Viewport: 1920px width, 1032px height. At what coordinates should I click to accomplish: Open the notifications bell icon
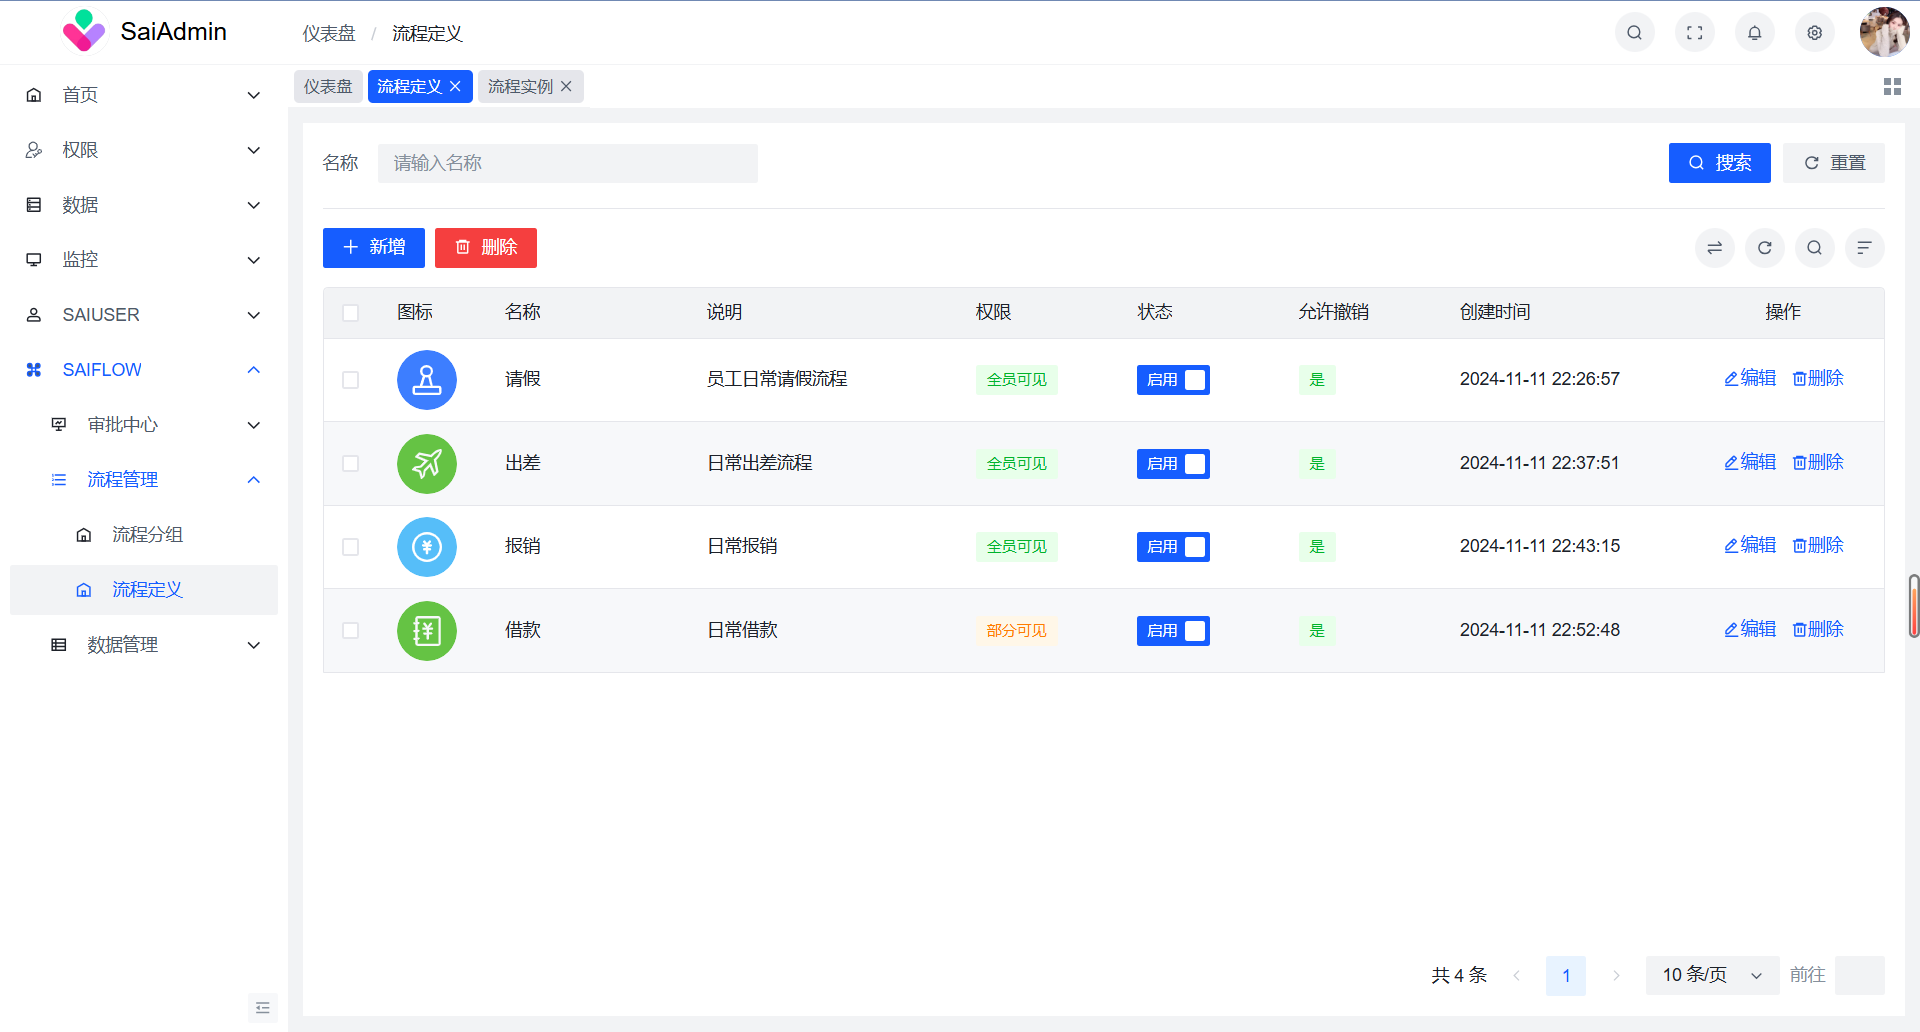[x=1755, y=32]
